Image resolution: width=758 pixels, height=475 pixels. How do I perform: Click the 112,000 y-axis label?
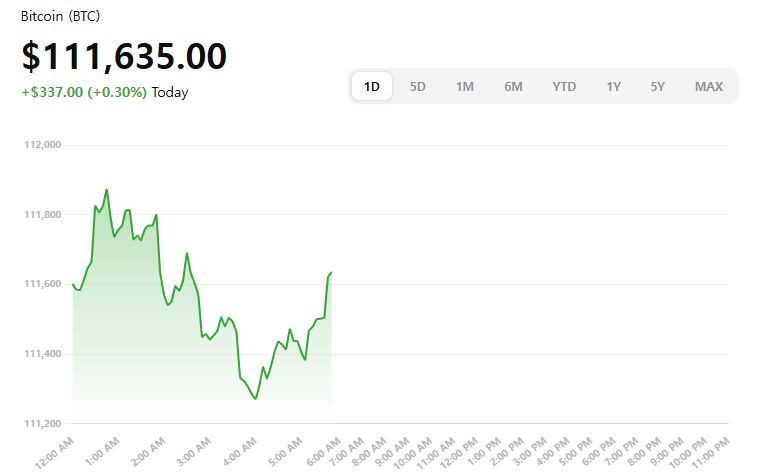[x=42, y=145]
